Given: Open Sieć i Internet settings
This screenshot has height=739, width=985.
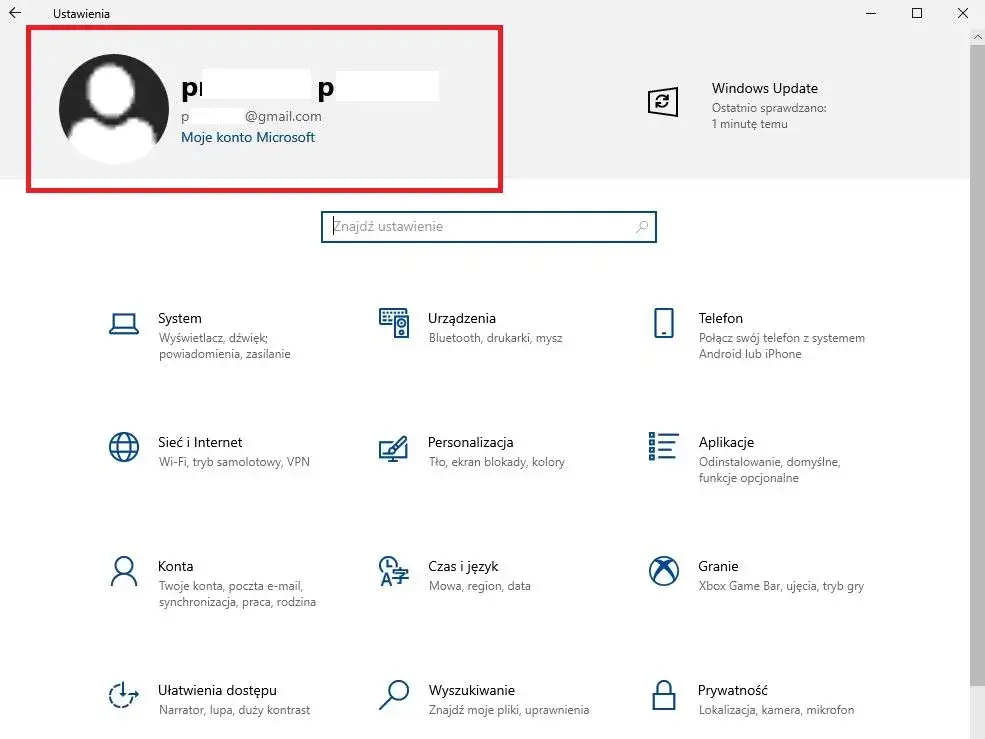Looking at the screenshot, I should tap(200, 443).
